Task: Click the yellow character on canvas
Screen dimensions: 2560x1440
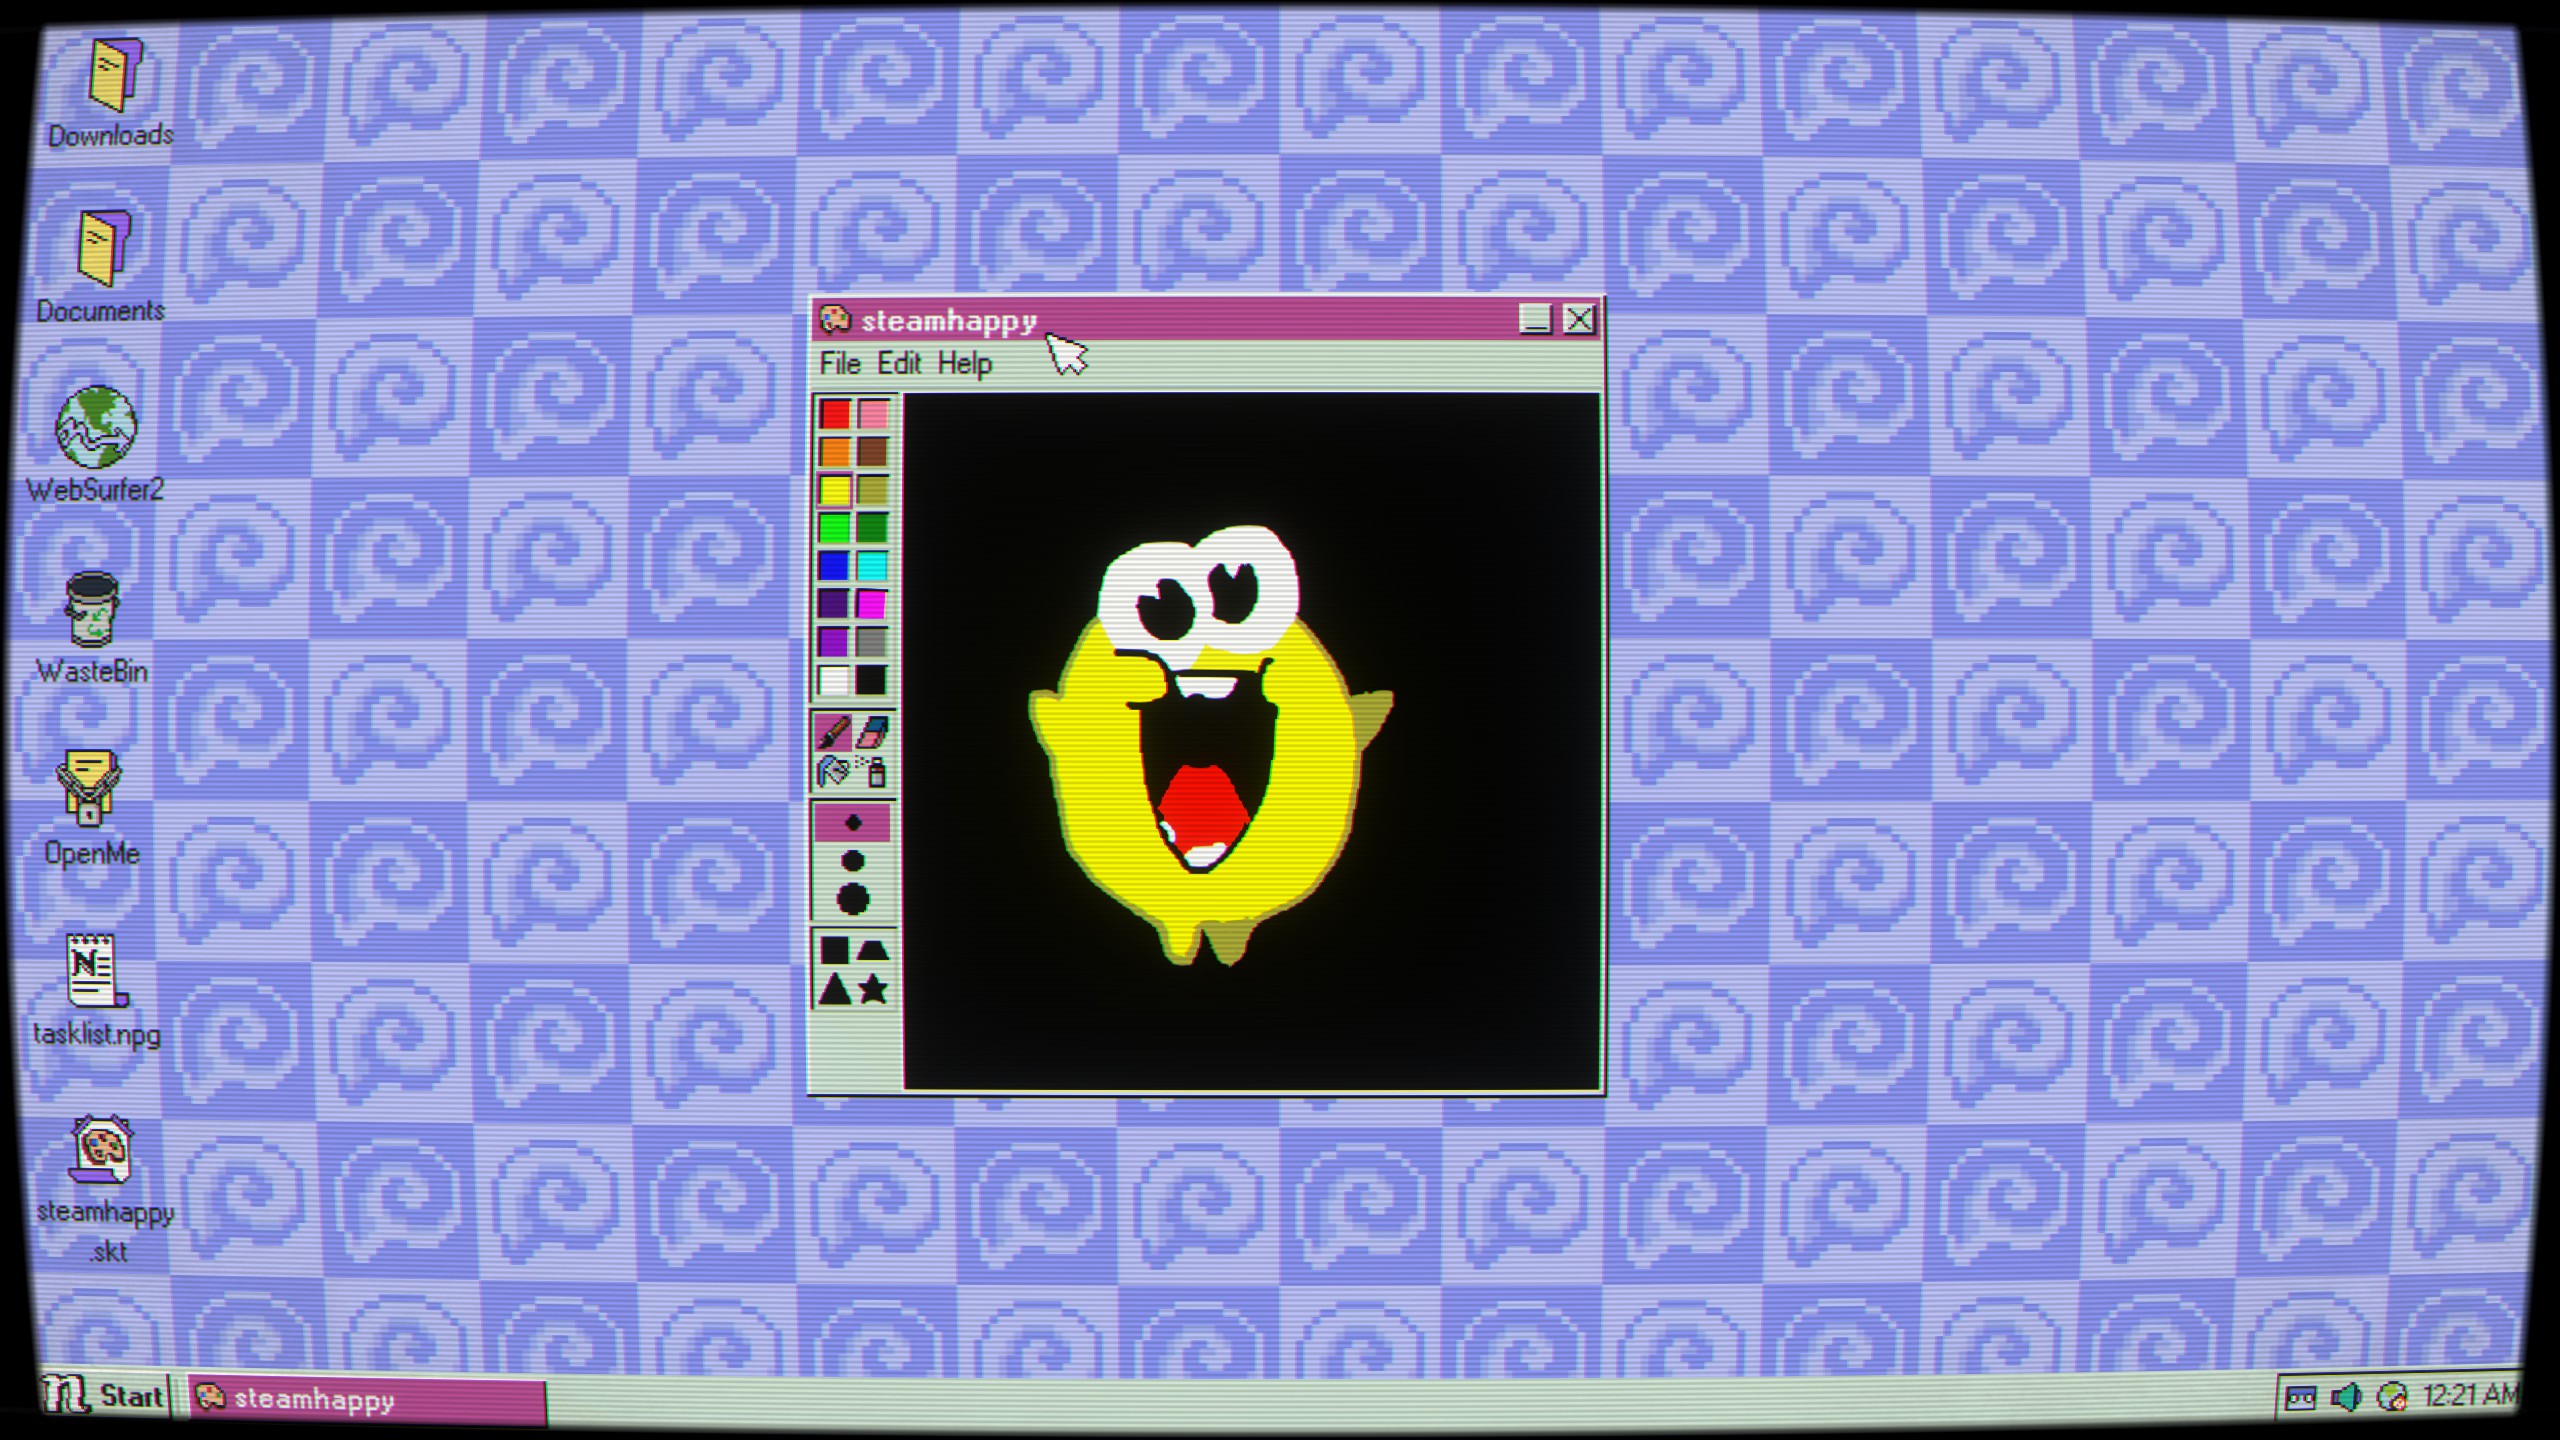Action: (x=1210, y=745)
